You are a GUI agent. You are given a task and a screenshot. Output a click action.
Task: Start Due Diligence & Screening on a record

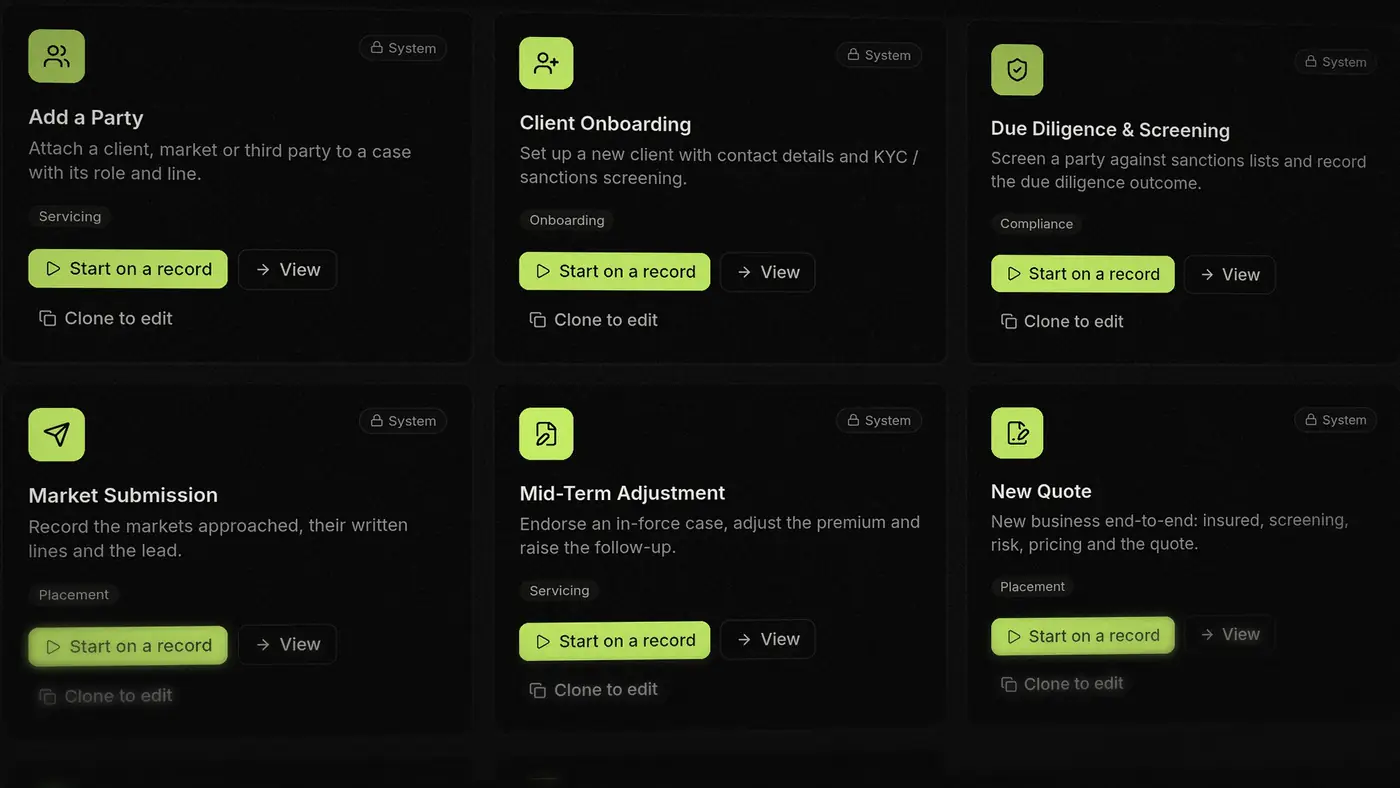[1082, 274]
